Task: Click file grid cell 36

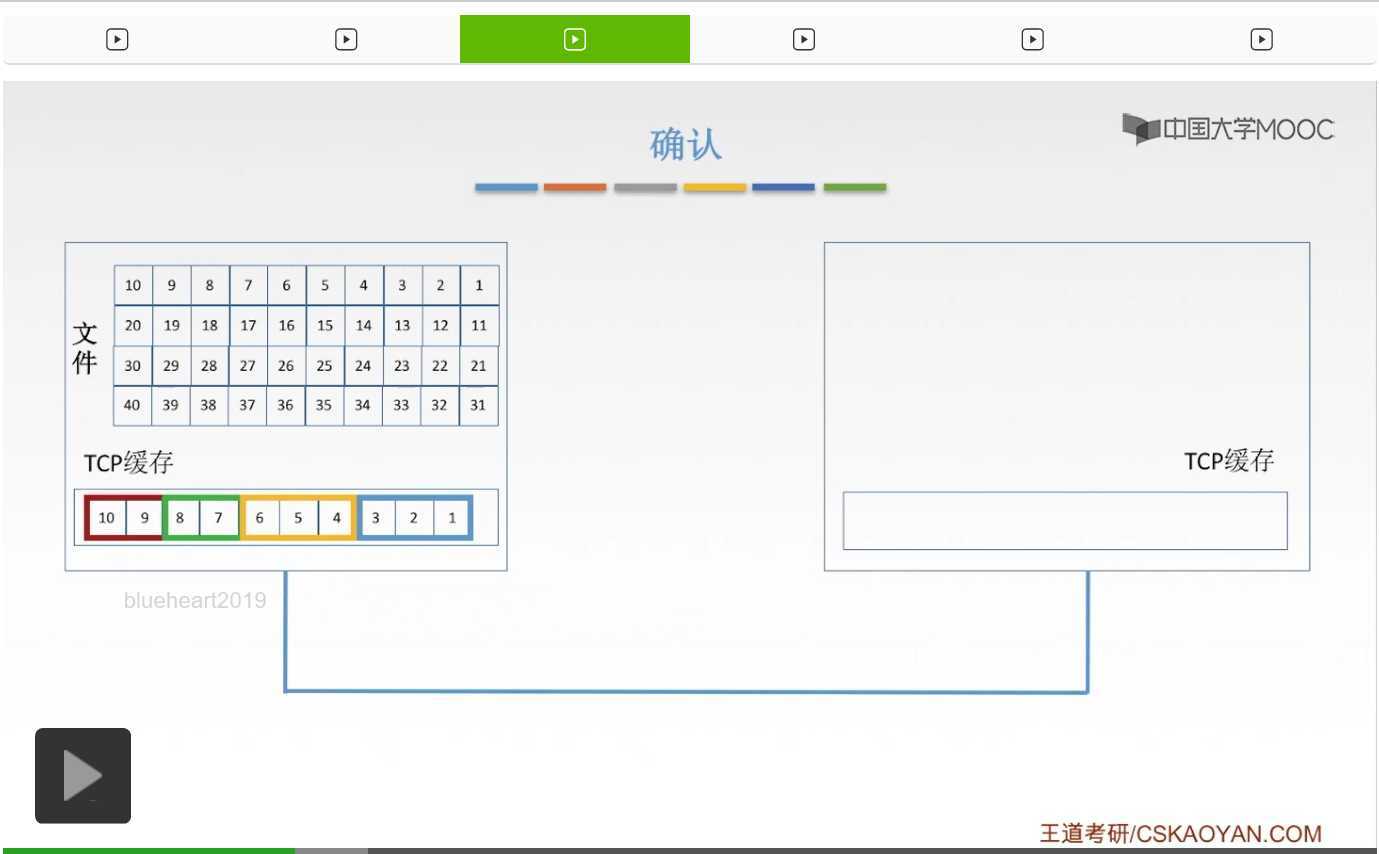Action: click(286, 405)
